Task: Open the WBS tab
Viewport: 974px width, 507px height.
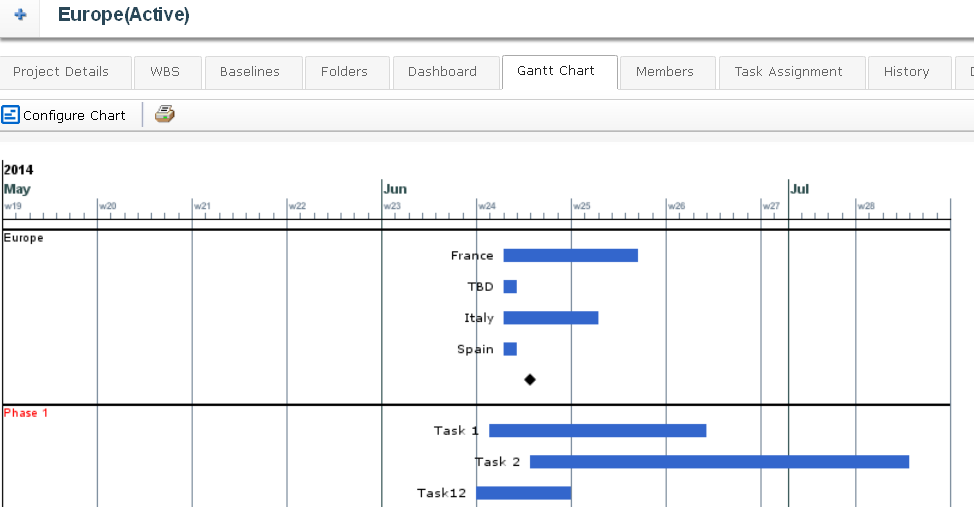Action: (x=165, y=72)
